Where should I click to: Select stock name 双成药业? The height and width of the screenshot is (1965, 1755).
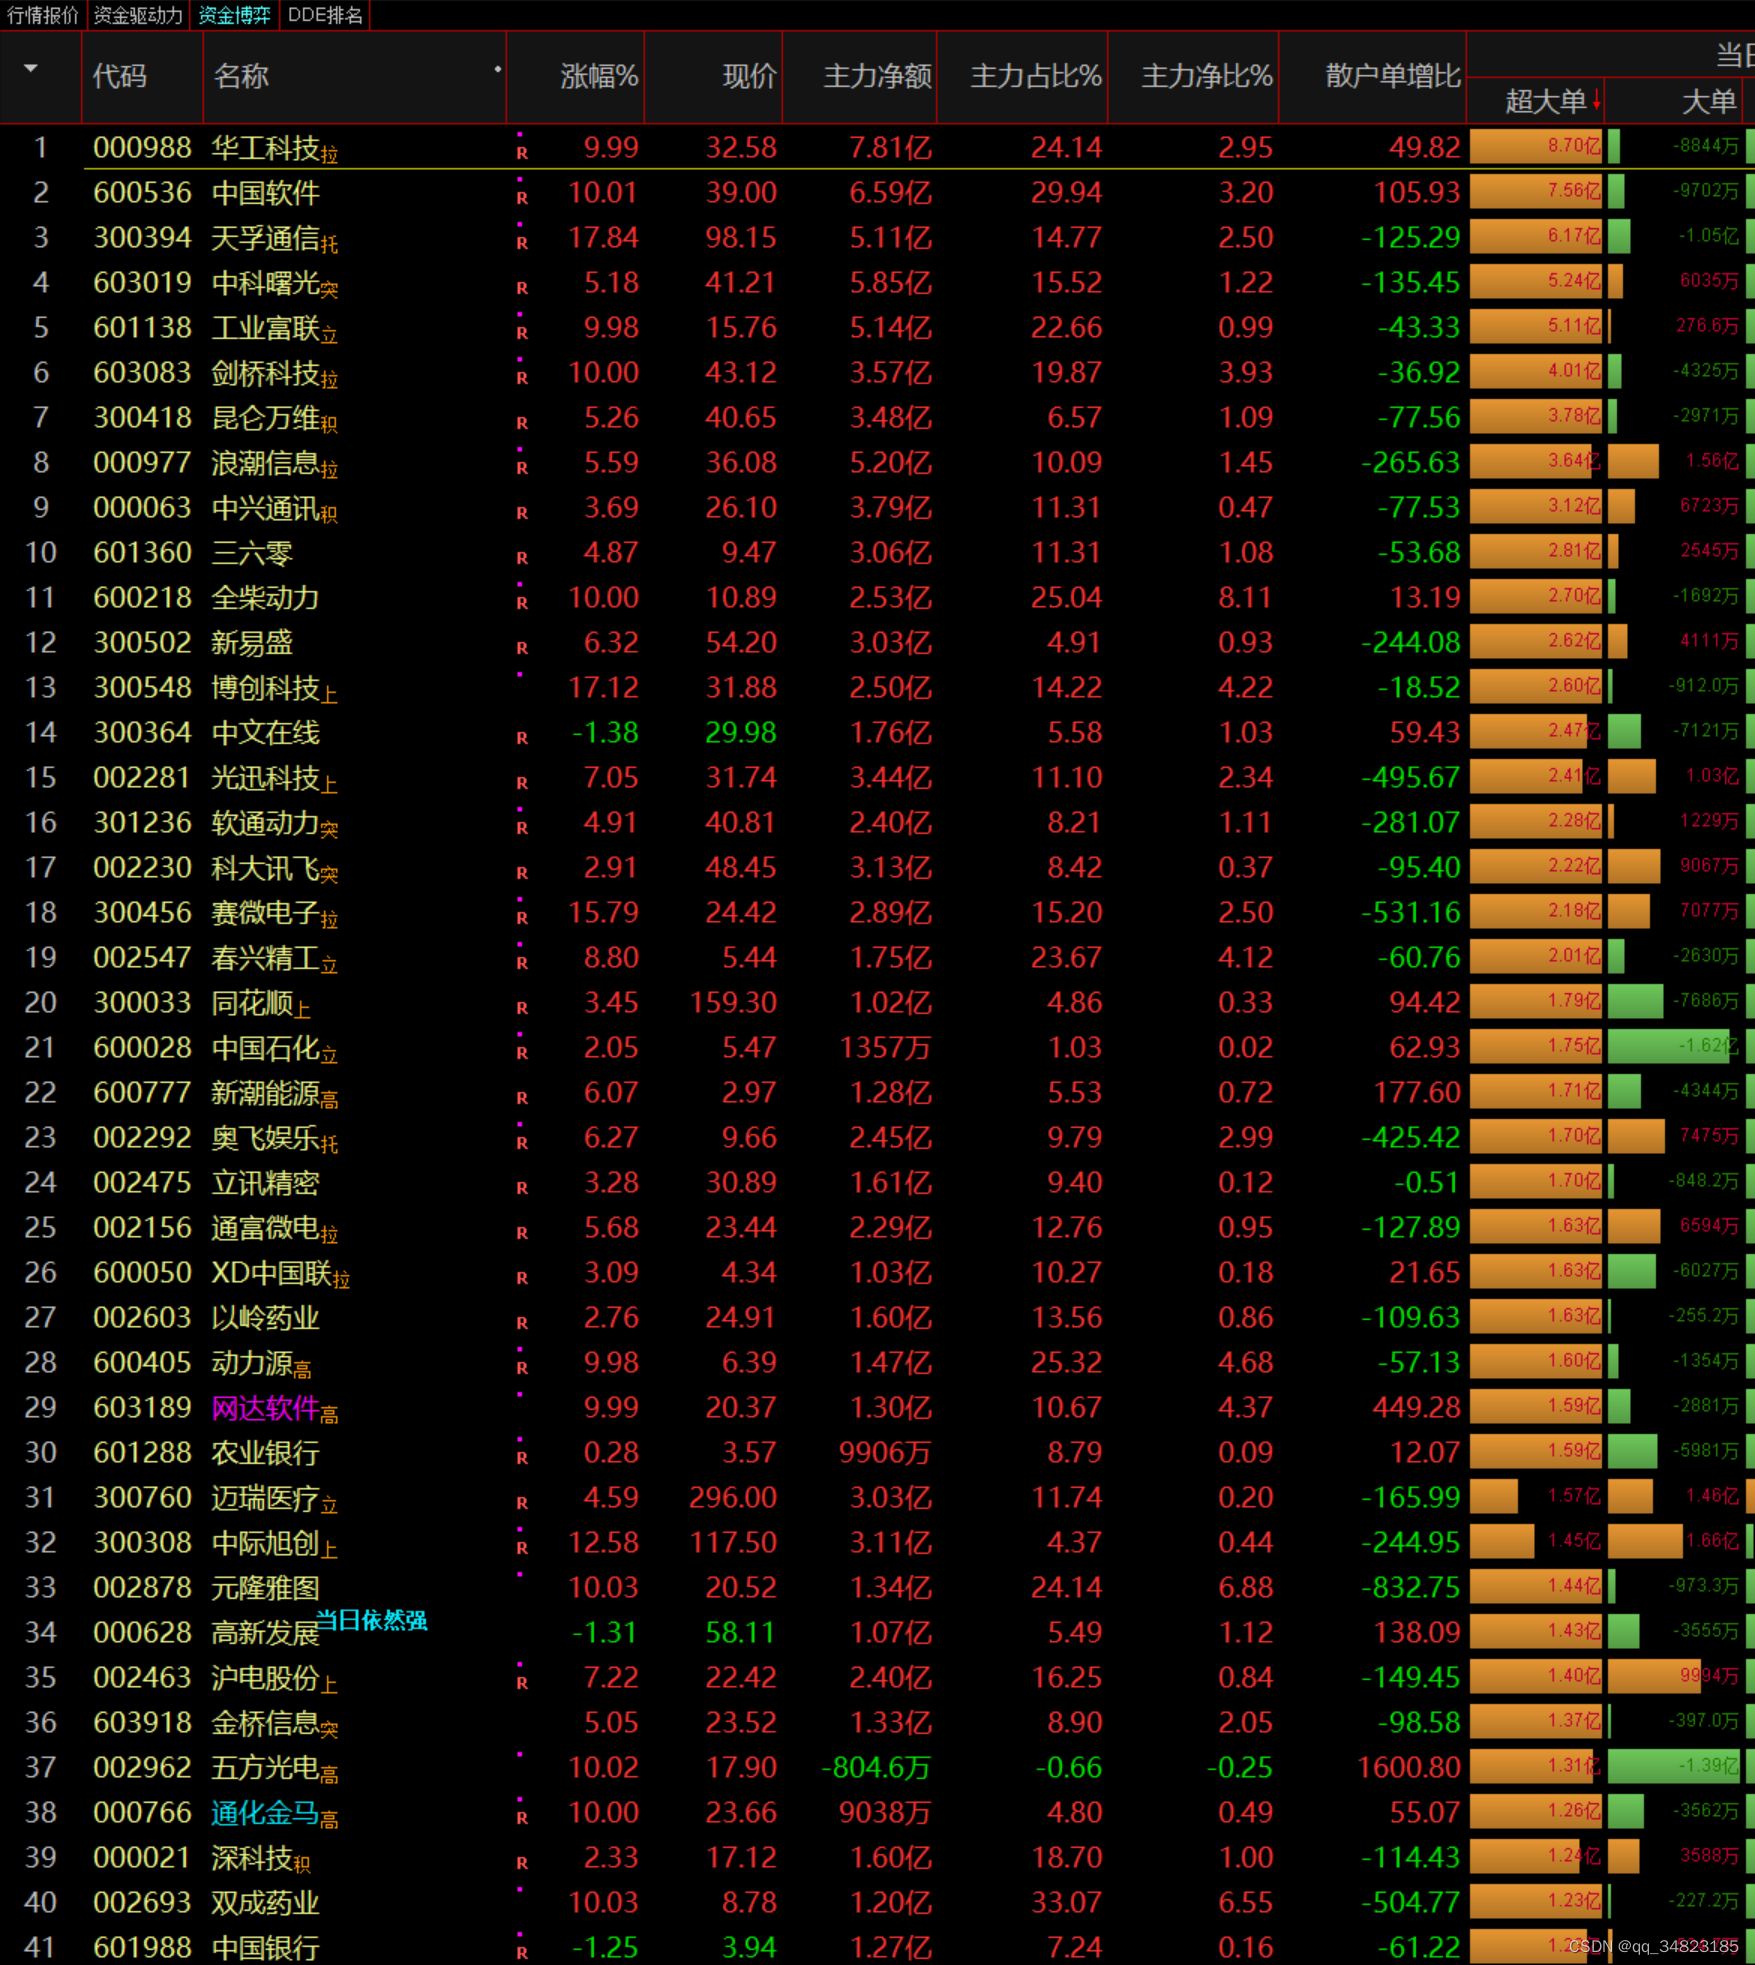265,1903
